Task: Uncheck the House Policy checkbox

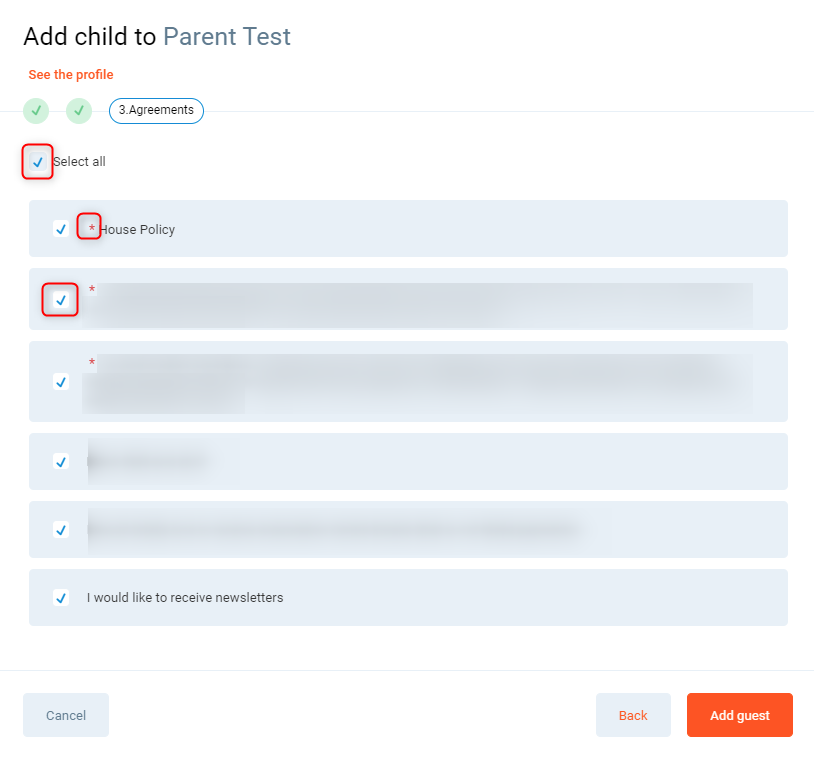Action: [61, 229]
